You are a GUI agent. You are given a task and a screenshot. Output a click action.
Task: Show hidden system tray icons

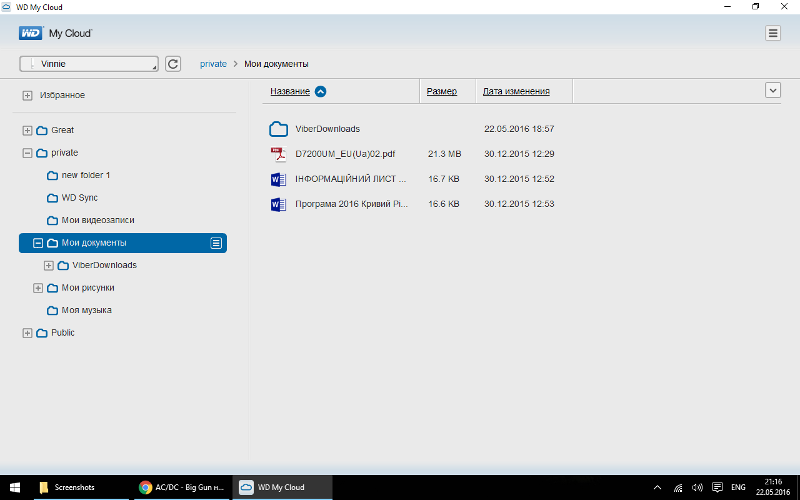(x=657, y=487)
